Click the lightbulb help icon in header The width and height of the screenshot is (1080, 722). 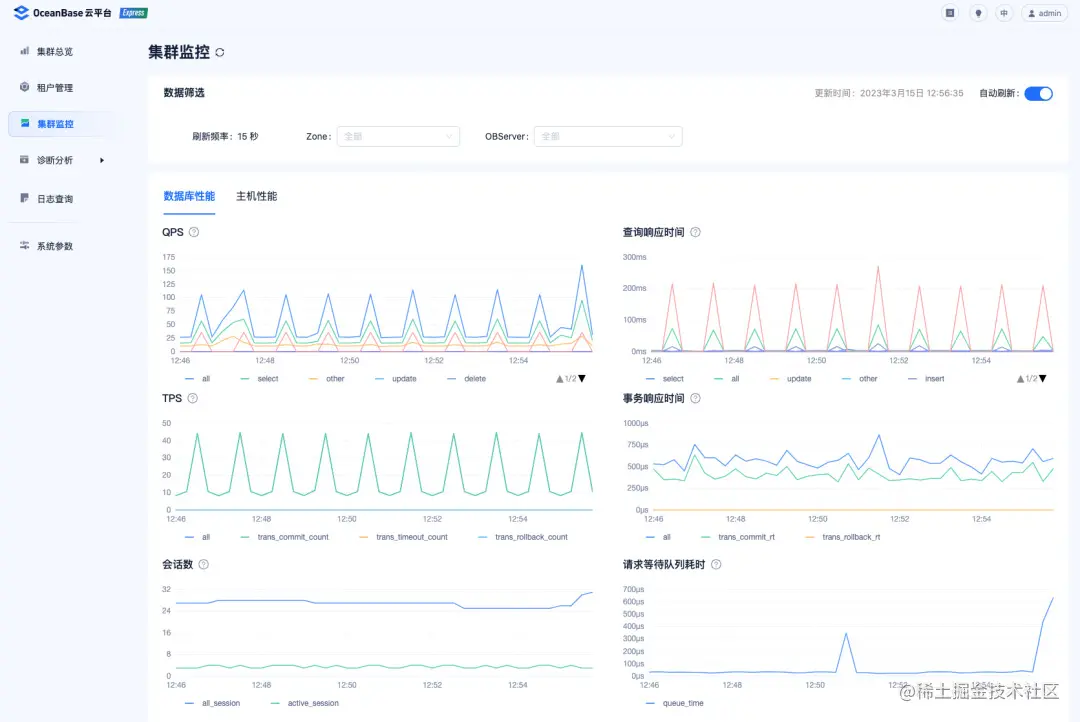click(x=977, y=13)
